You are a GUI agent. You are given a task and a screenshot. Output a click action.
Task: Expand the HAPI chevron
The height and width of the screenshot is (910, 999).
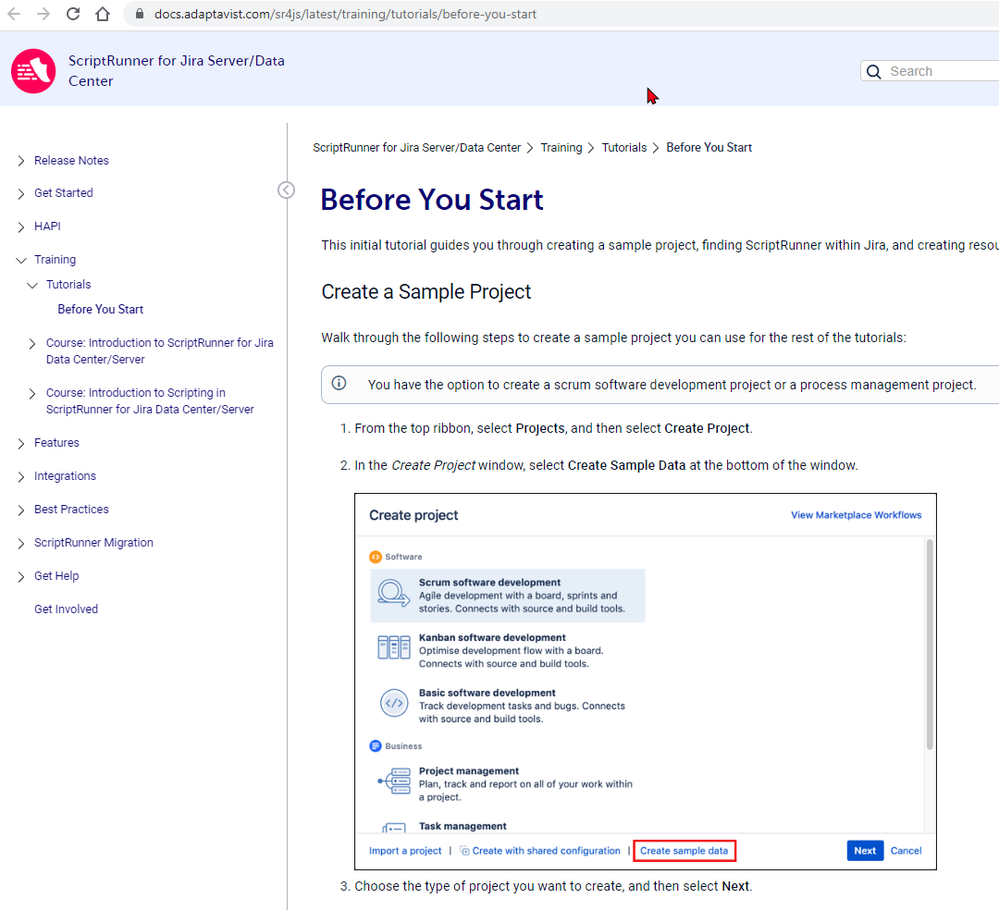click(21, 227)
